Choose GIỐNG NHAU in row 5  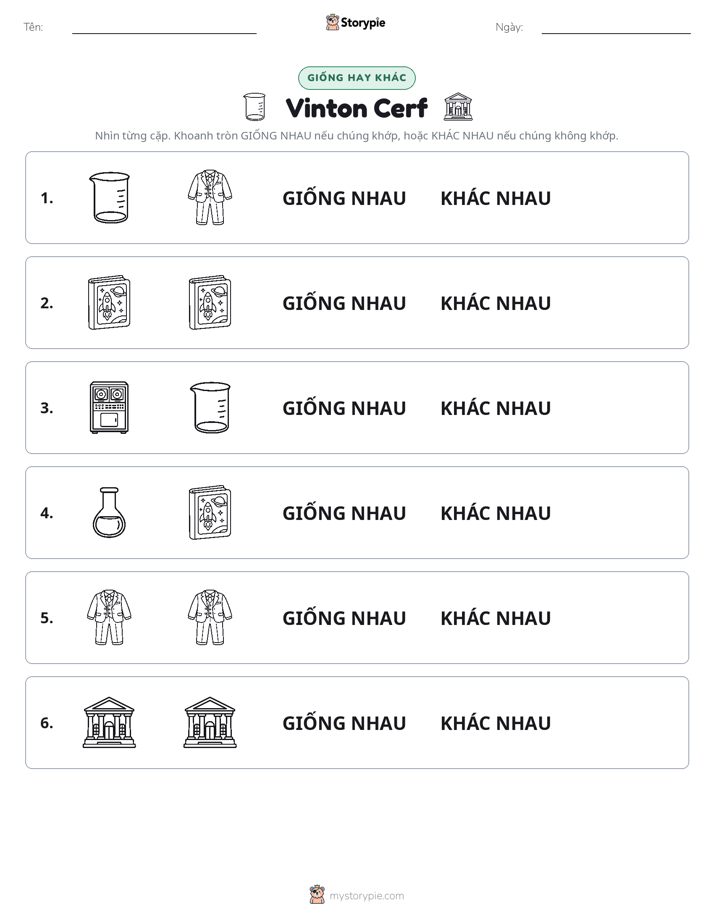[x=344, y=617]
